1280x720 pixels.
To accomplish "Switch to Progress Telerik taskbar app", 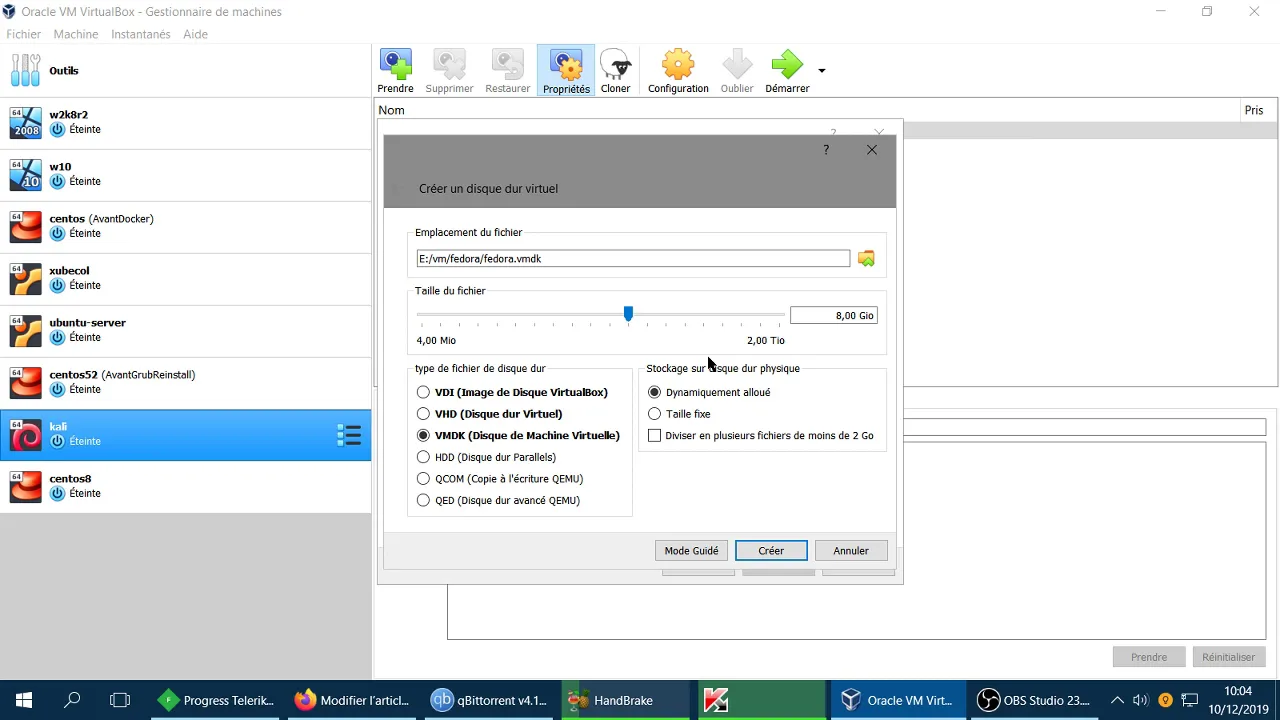I will click(x=216, y=700).
